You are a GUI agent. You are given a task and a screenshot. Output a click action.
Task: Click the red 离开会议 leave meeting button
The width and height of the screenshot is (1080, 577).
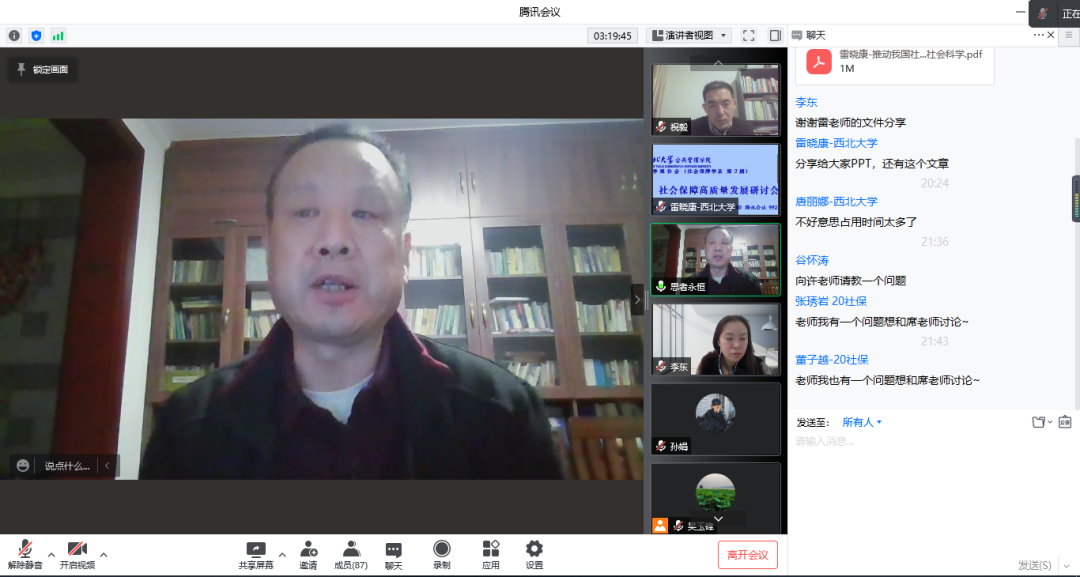pos(747,555)
